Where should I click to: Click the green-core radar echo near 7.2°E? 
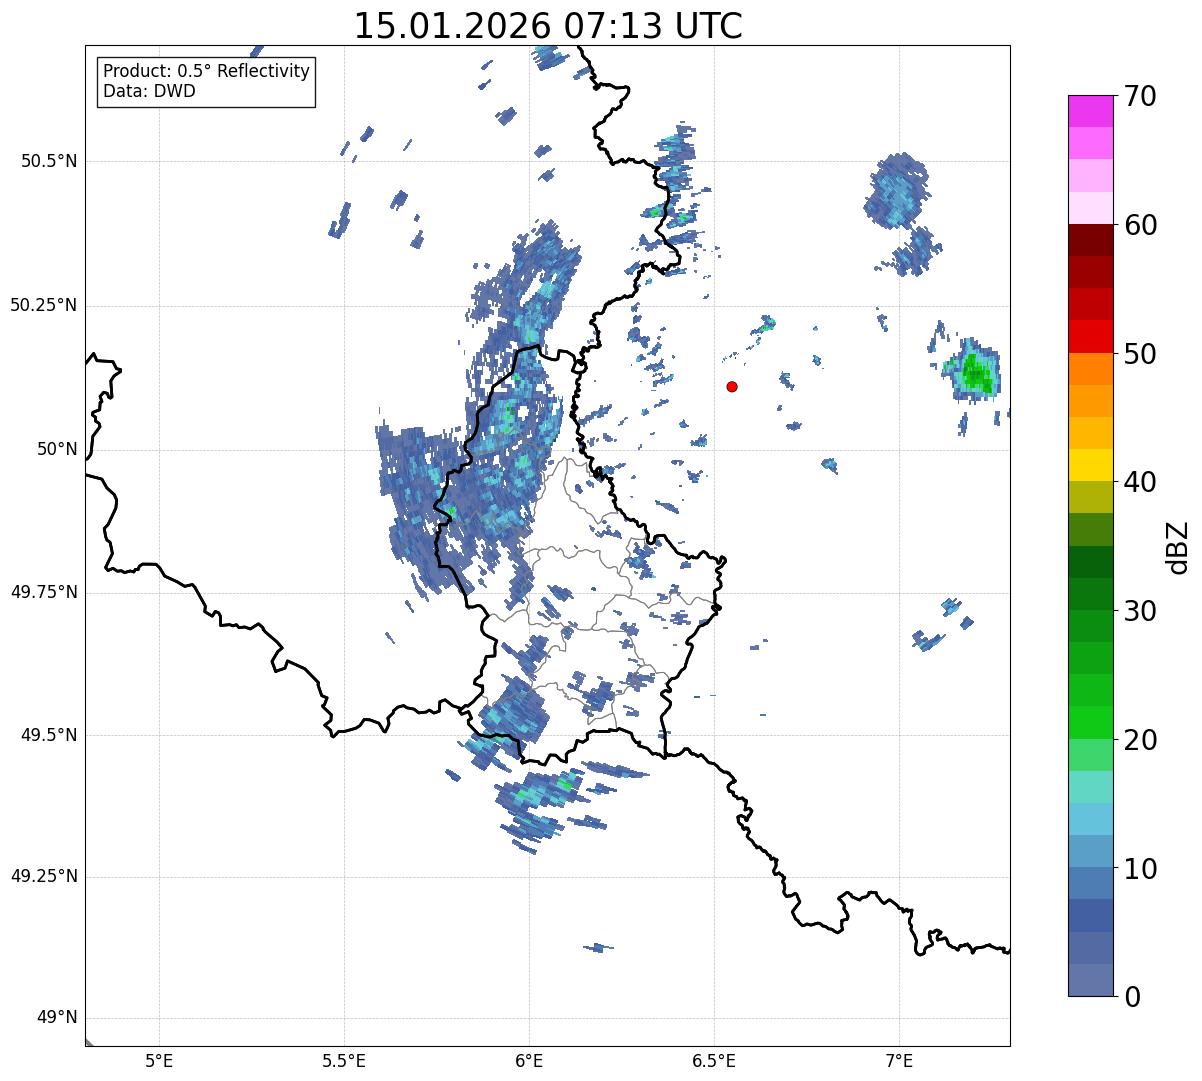tap(976, 373)
